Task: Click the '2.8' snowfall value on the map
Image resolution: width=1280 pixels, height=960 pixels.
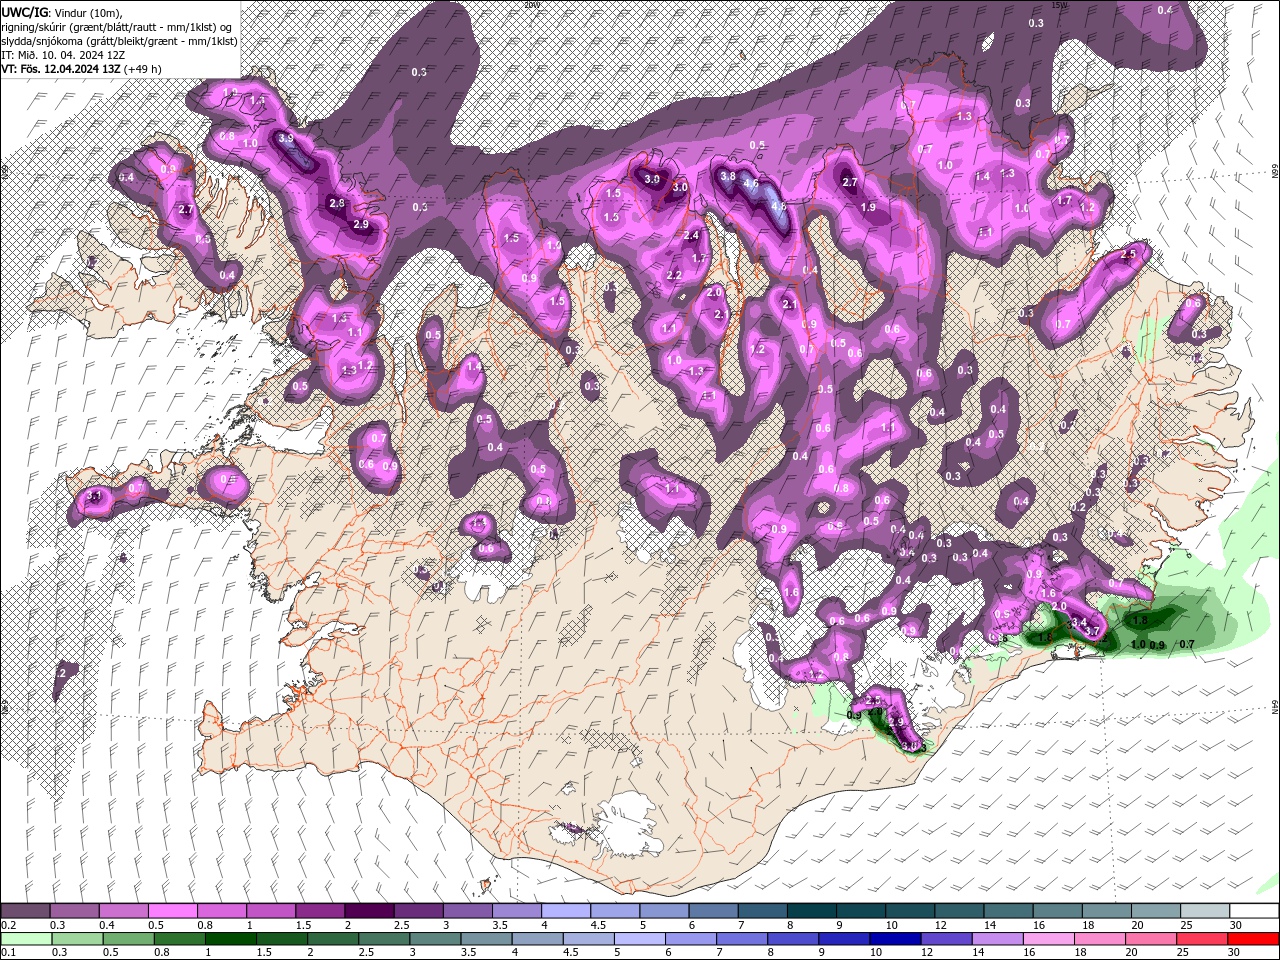Action: [x=337, y=203]
